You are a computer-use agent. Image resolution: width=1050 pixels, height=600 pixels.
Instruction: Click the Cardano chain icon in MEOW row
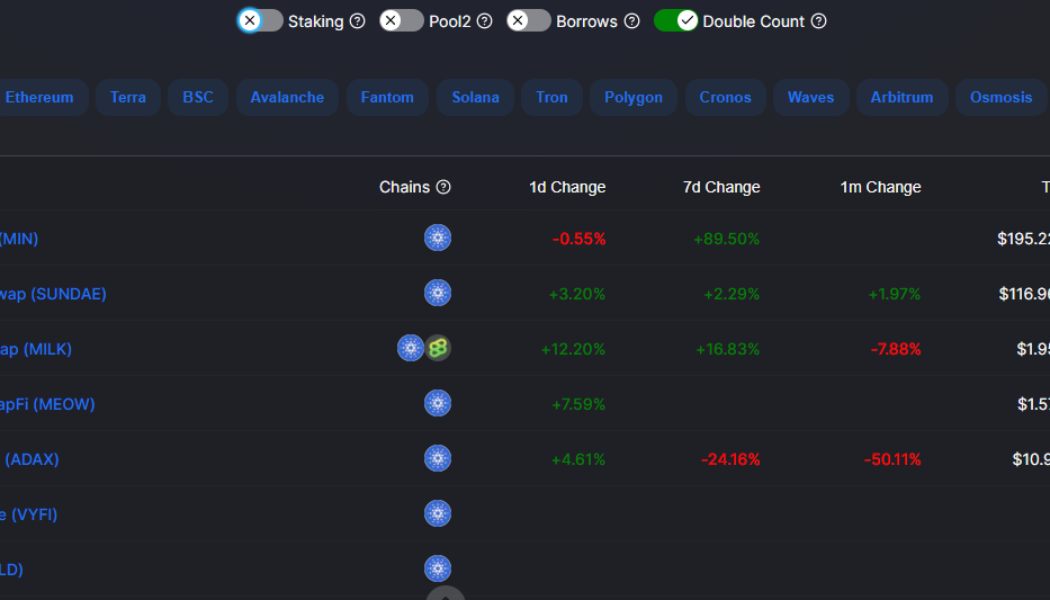click(x=438, y=404)
